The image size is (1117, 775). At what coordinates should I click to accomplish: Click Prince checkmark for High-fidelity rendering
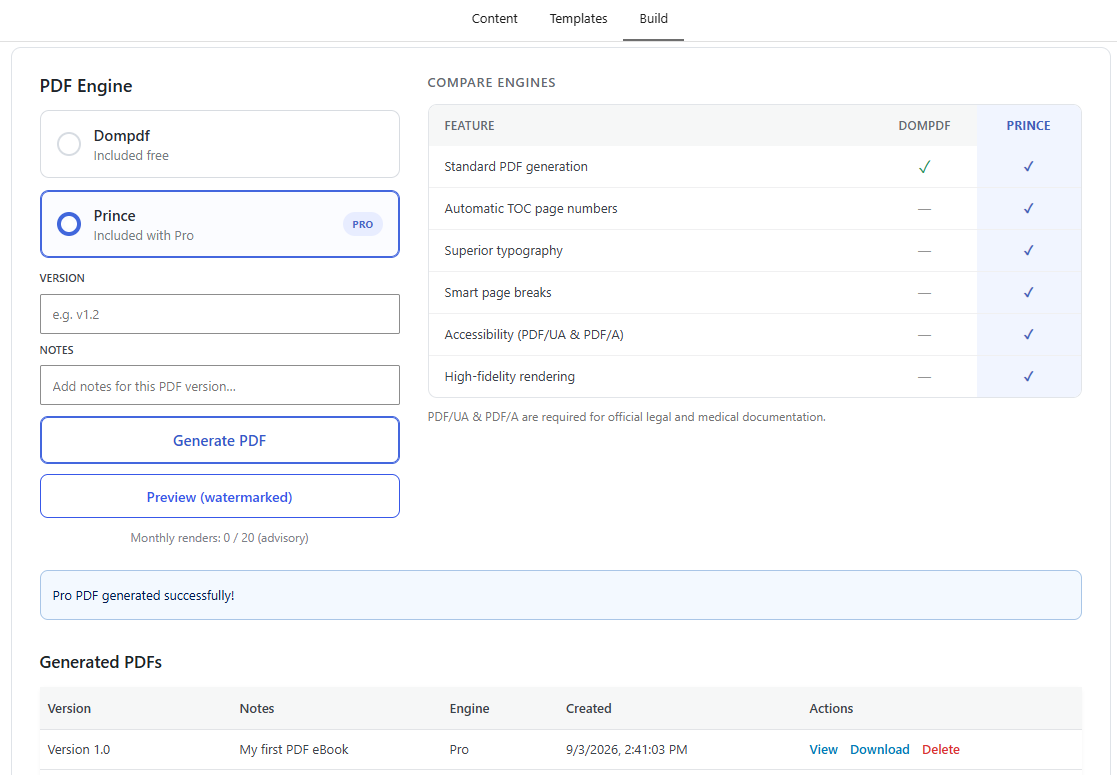pyautogui.click(x=1028, y=377)
